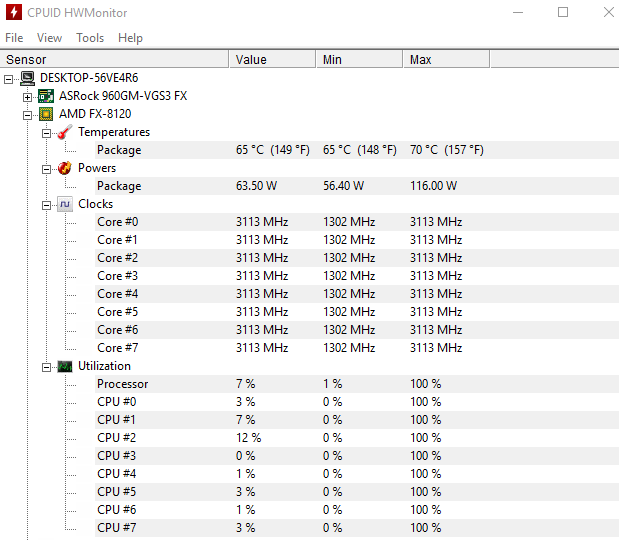619x540 pixels.
Task: Expand the ASRock 960GM-VGS3 FX node
Action: point(27,97)
